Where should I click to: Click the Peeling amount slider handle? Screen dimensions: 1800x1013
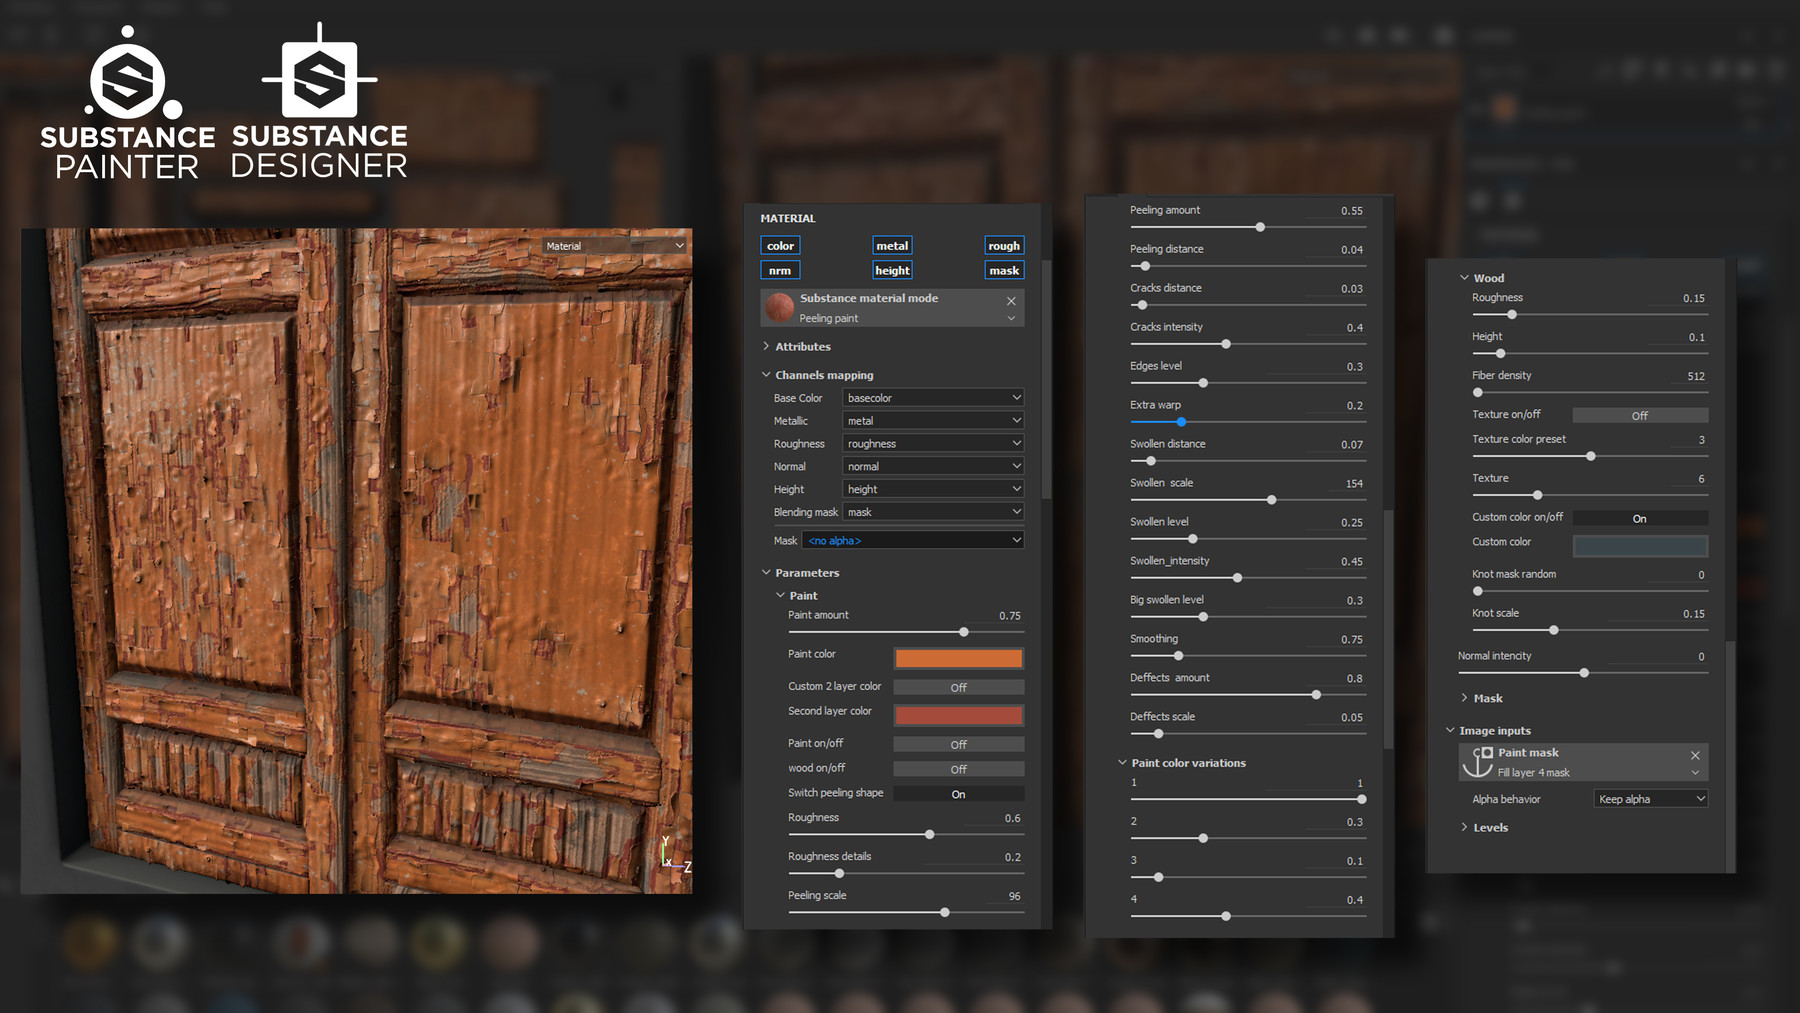[x=1260, y=227]
